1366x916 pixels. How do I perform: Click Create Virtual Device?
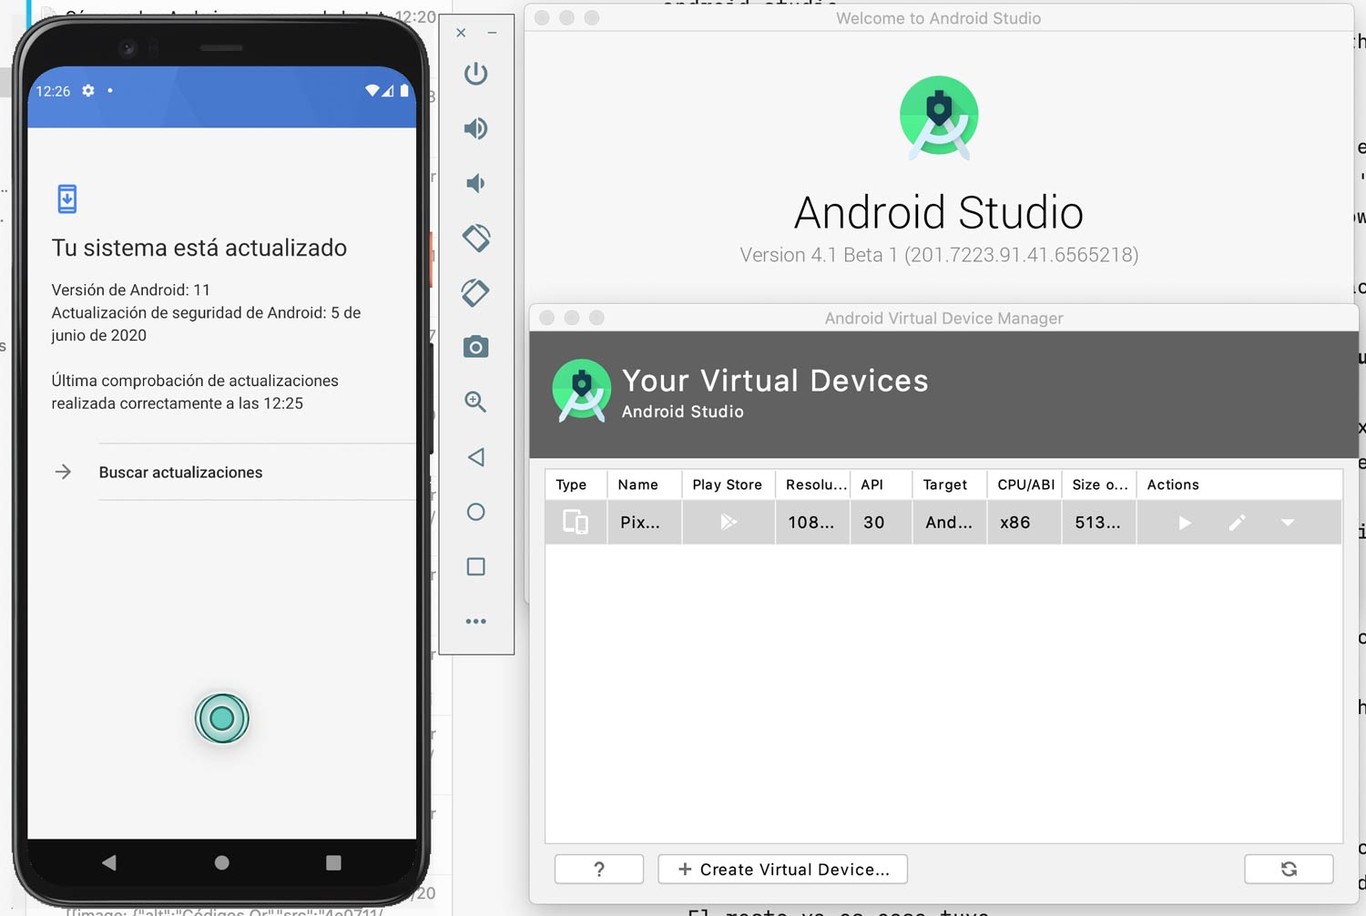pyautogui.click(x=782, y=869)
